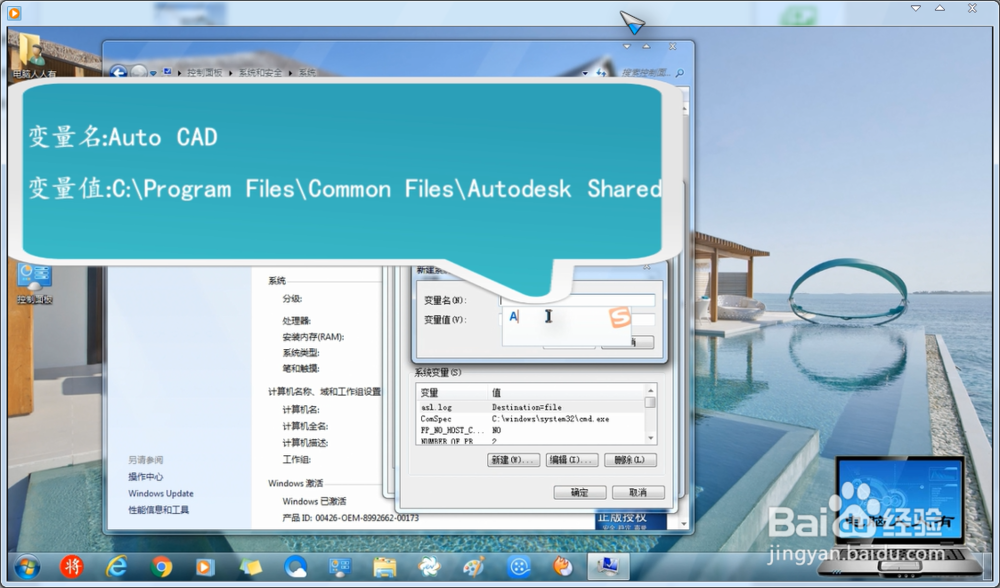1000x588 pixels.
Task: Select the NUMBER_OF_PR variable row
Action: point(531,441)
